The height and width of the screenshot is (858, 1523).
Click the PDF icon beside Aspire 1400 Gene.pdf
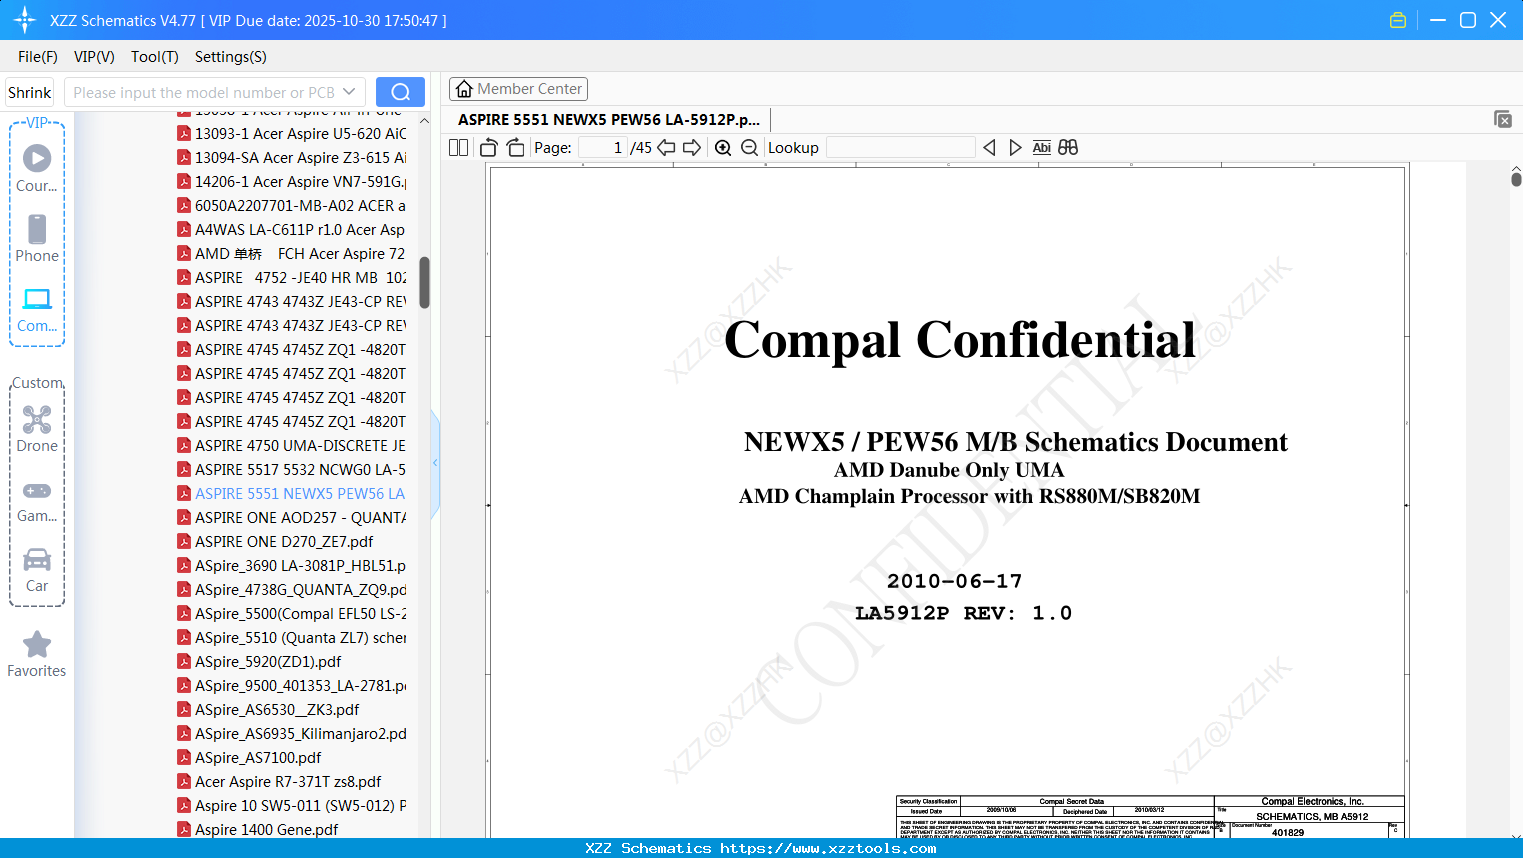[x=184, y=829]
